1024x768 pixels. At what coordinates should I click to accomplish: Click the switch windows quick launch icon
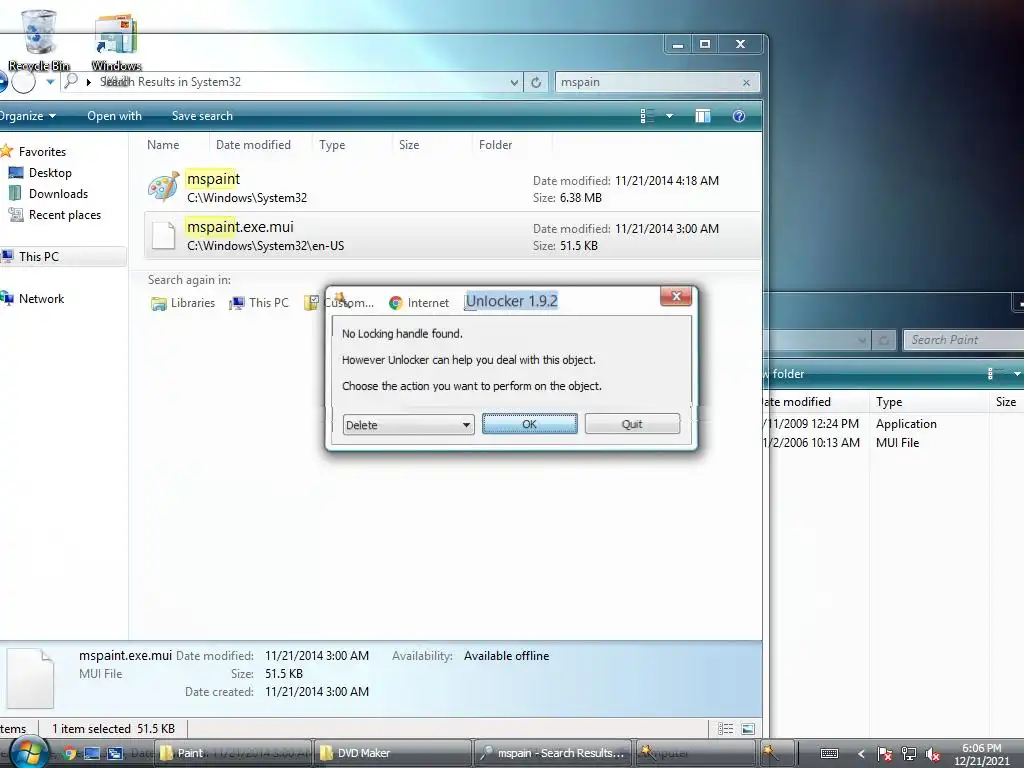tap(115, 754)
